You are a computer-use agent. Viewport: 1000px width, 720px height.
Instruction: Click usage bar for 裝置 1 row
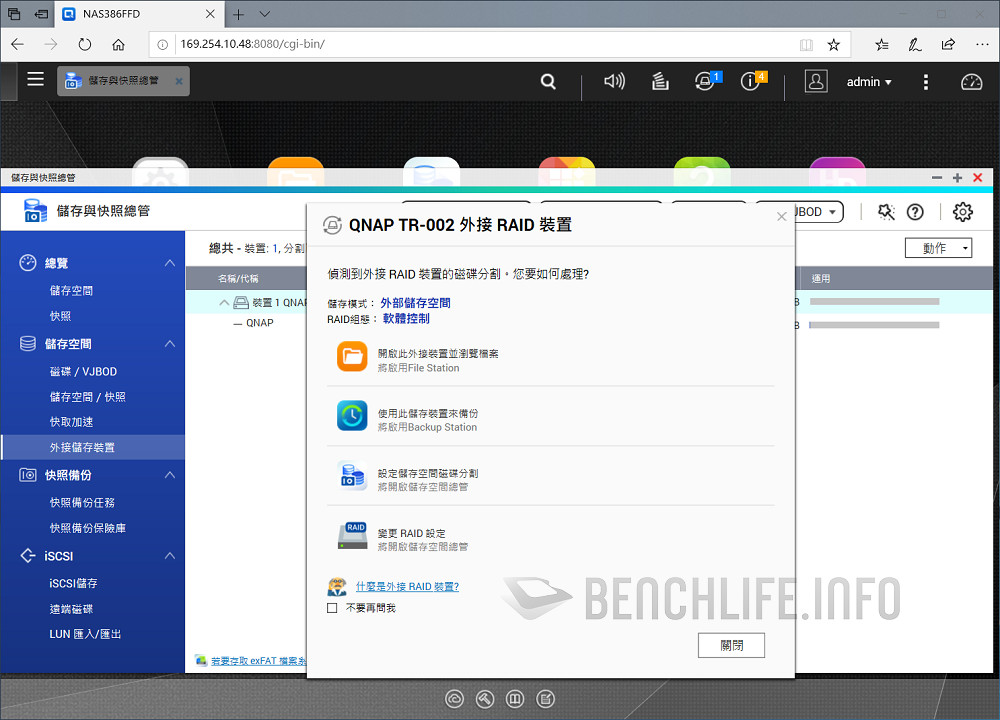(874, 301)
